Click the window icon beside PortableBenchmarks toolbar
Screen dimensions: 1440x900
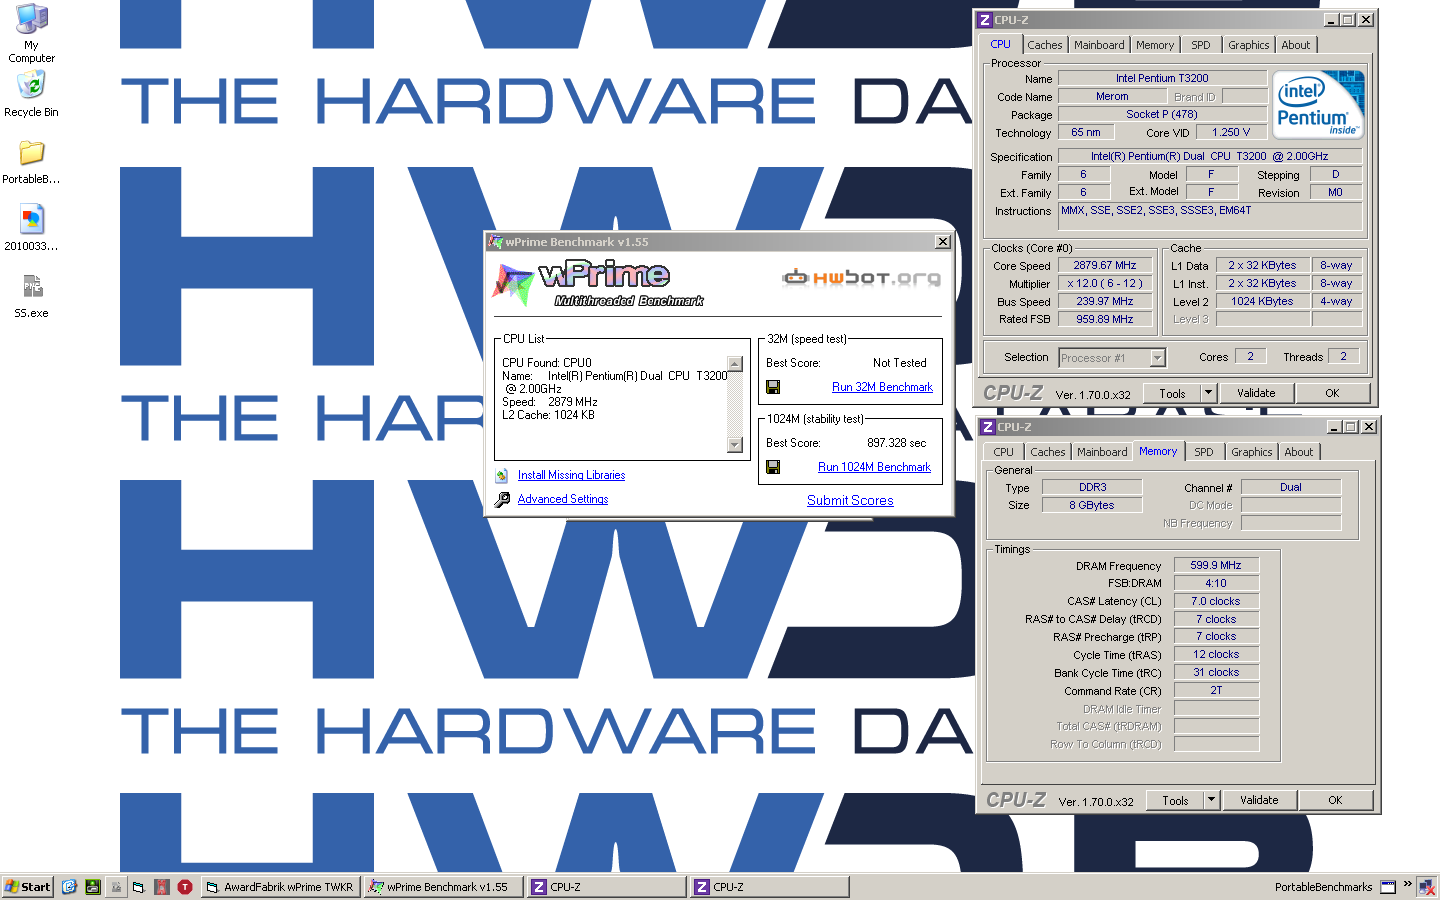coord(1388,887)
